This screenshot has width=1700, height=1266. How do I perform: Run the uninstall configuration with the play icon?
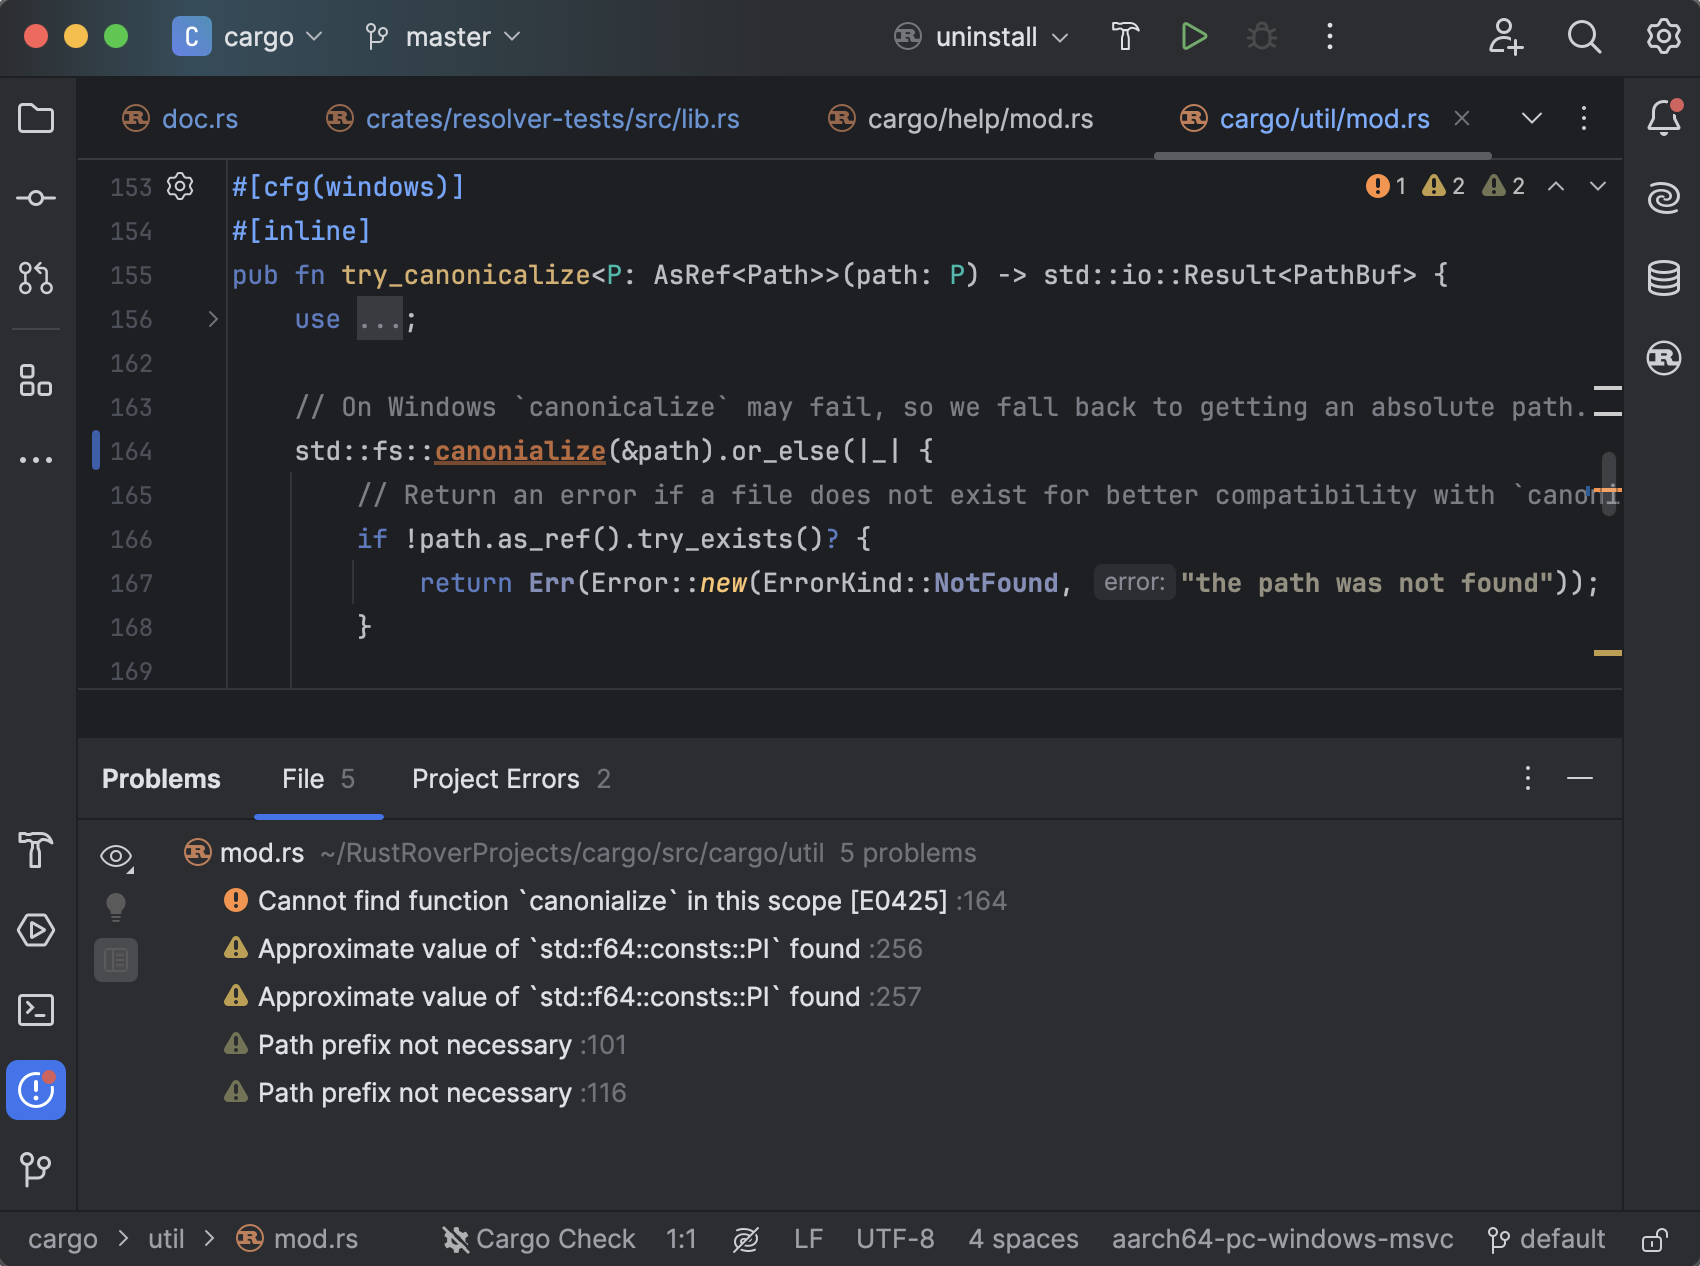tap(1194, 37)
